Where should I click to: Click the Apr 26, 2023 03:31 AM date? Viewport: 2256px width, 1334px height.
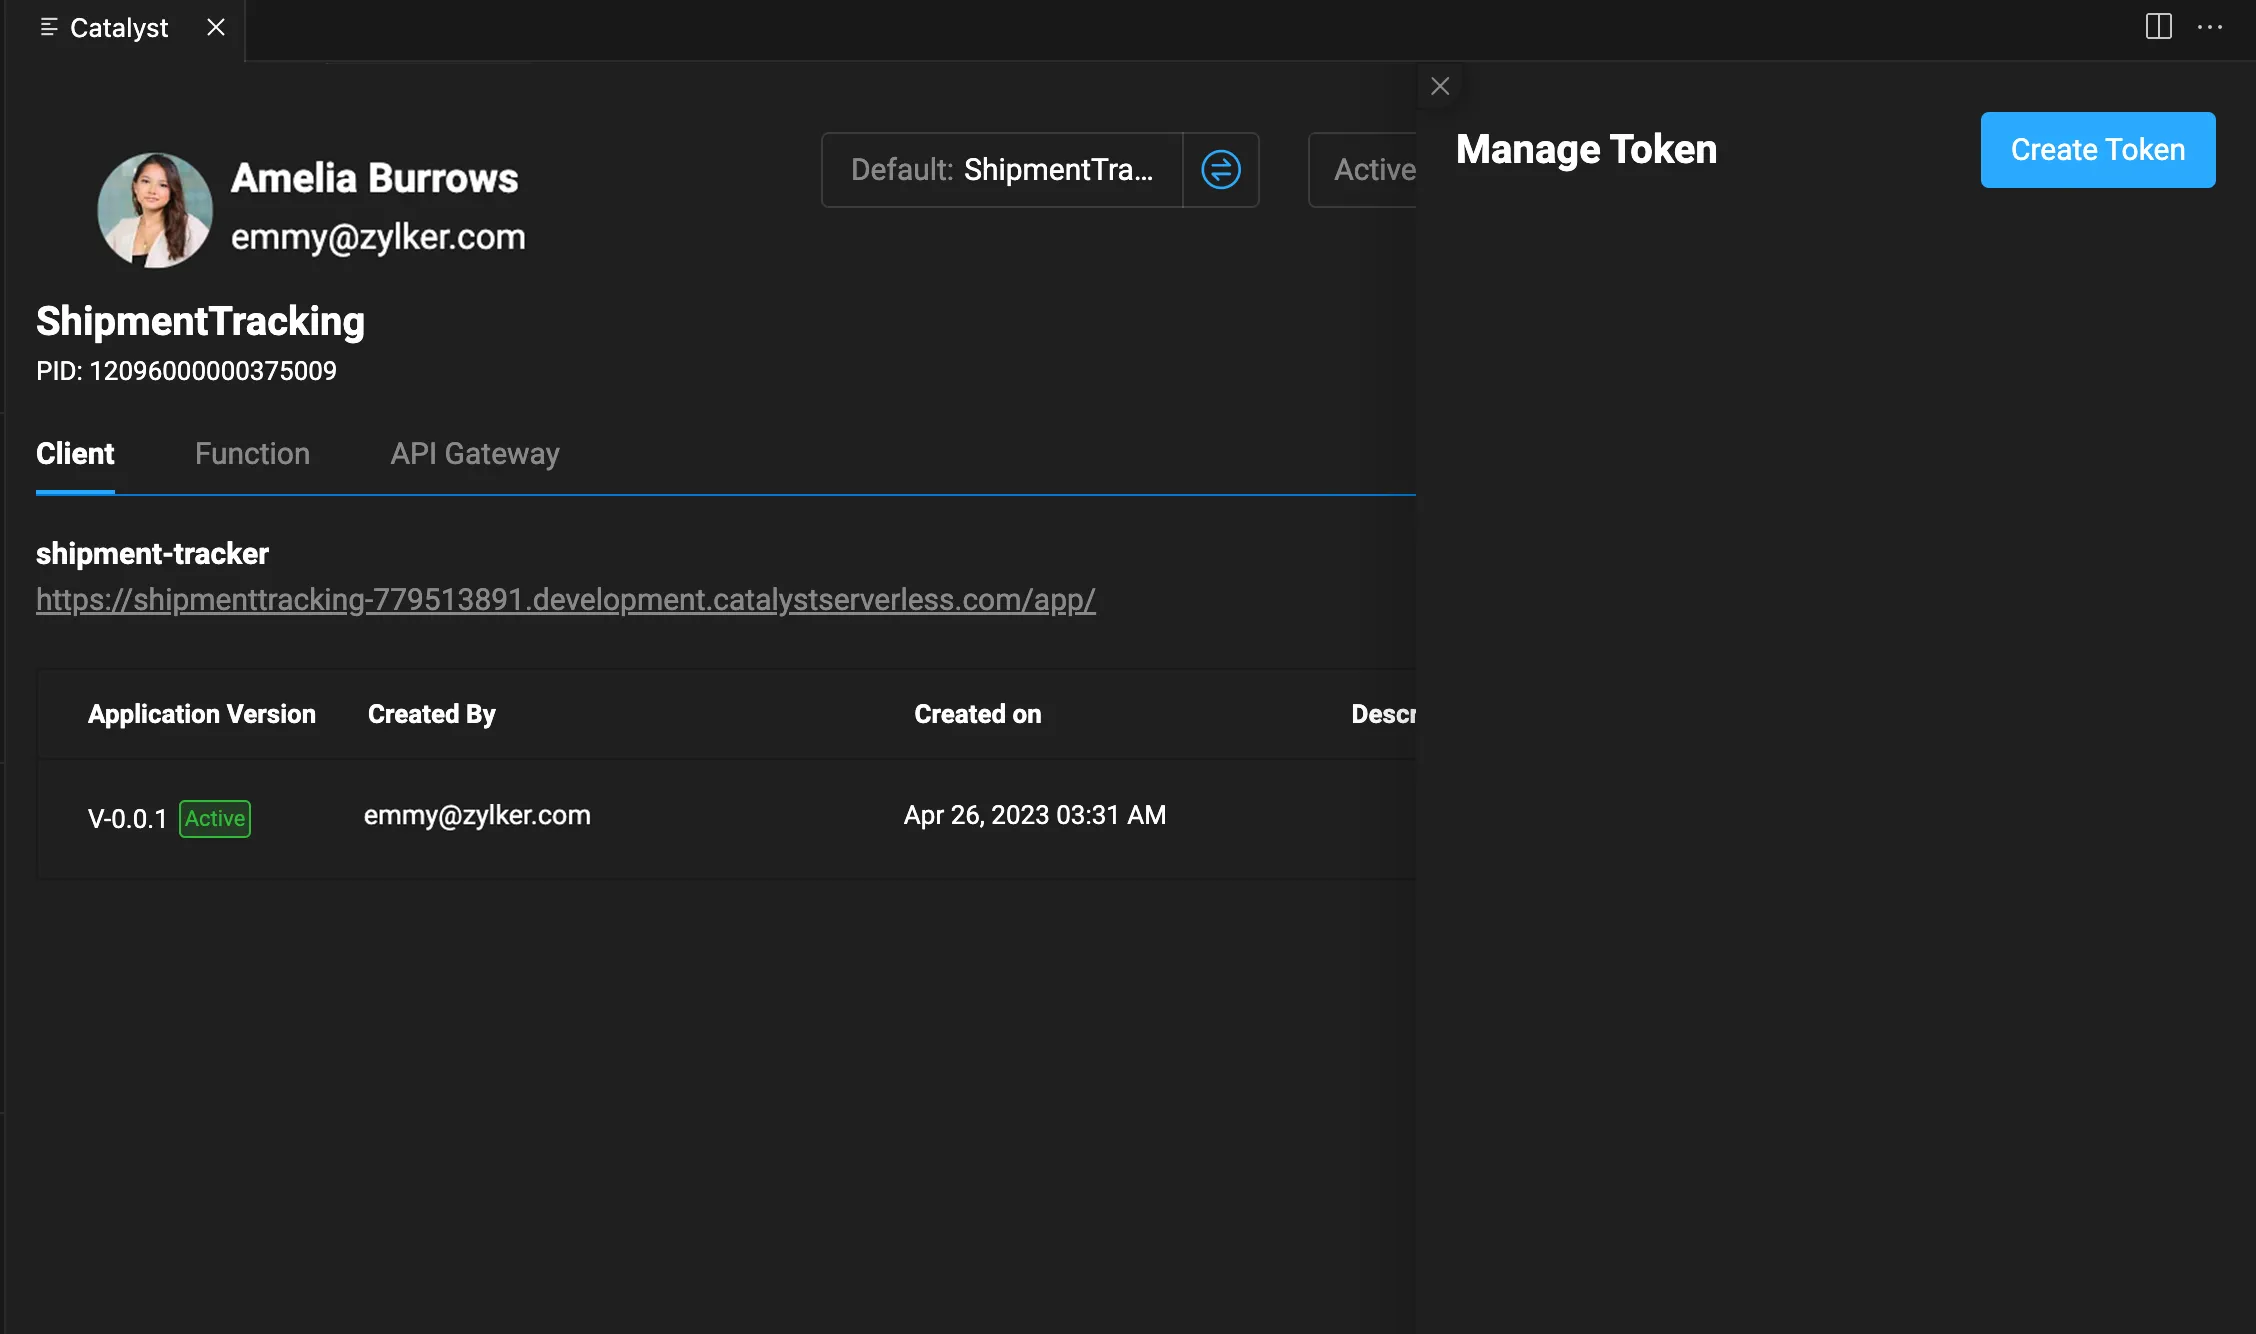coord(1035,816)
